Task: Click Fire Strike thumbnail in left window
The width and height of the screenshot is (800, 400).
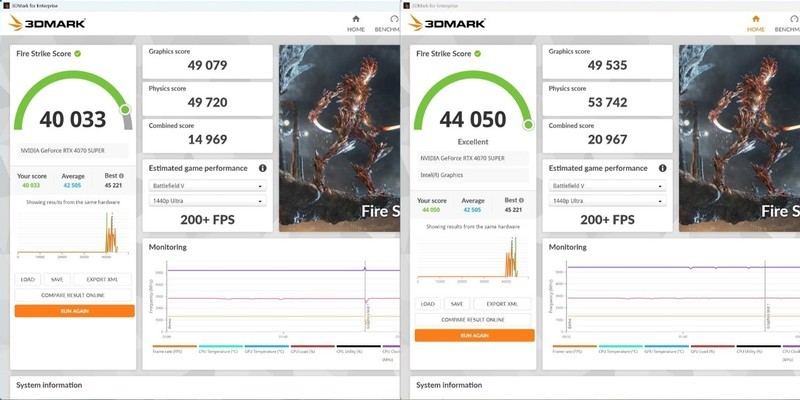Action: point(339,138)
